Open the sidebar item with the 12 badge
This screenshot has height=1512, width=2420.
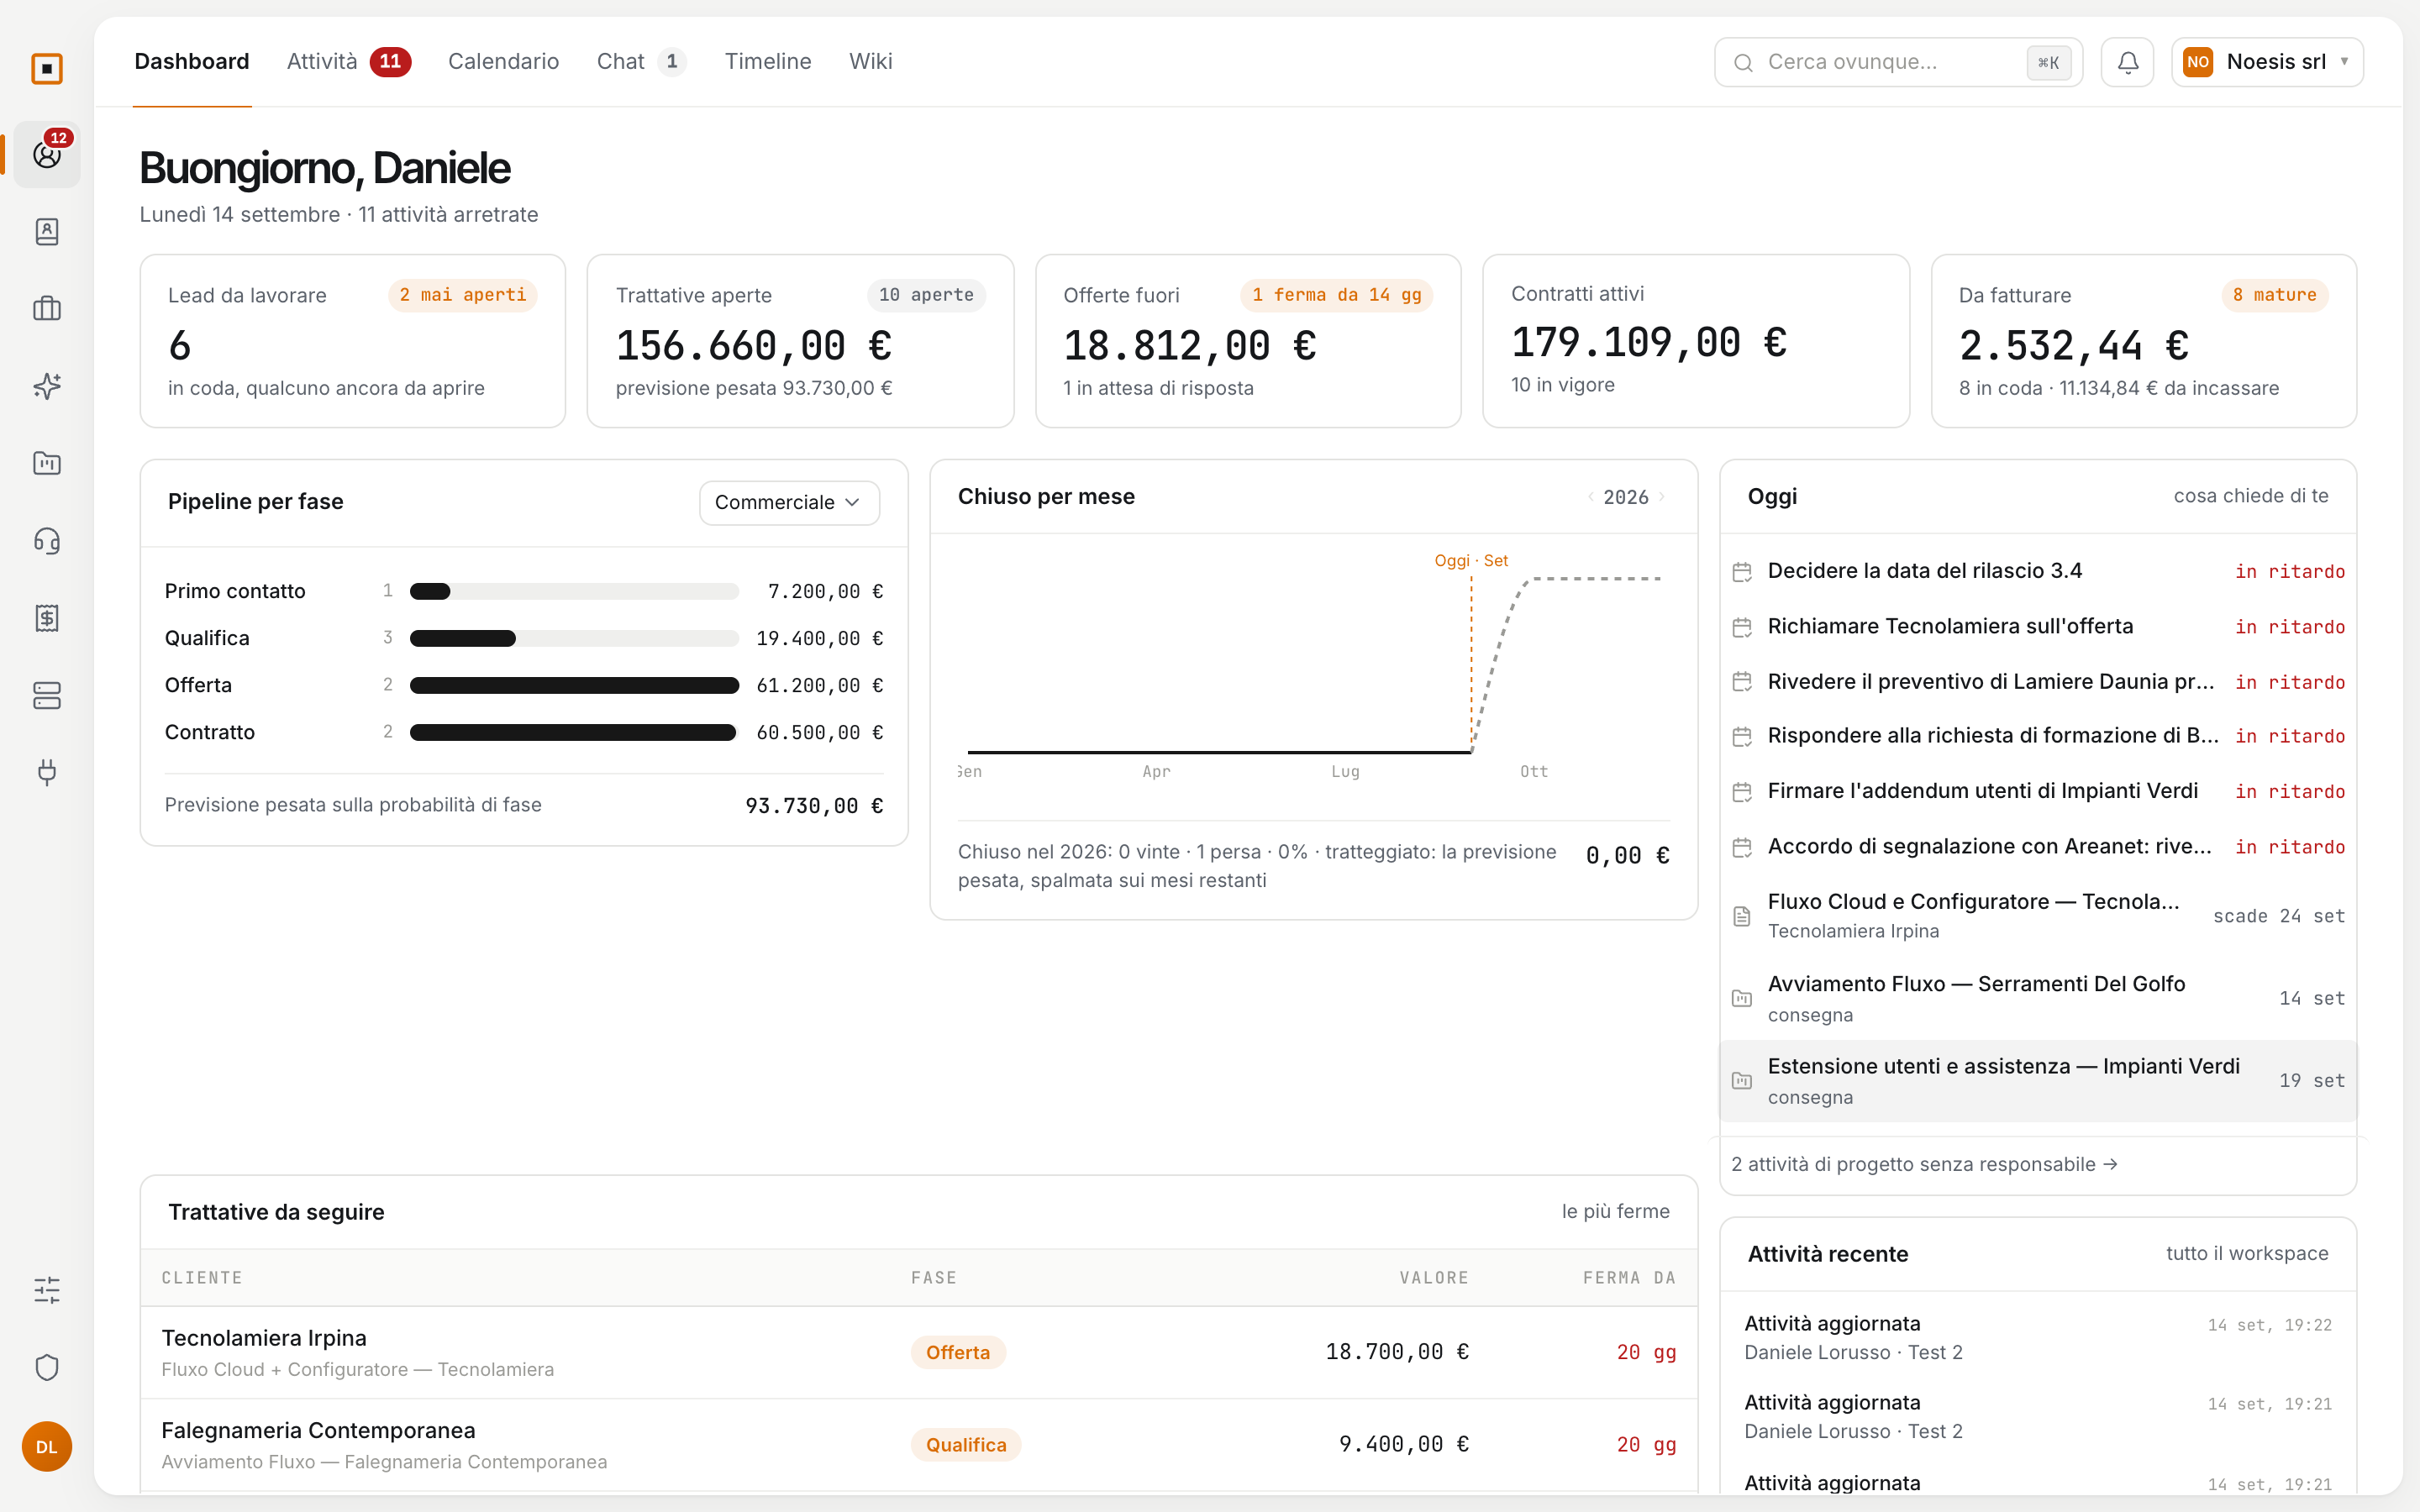(47, 155)
